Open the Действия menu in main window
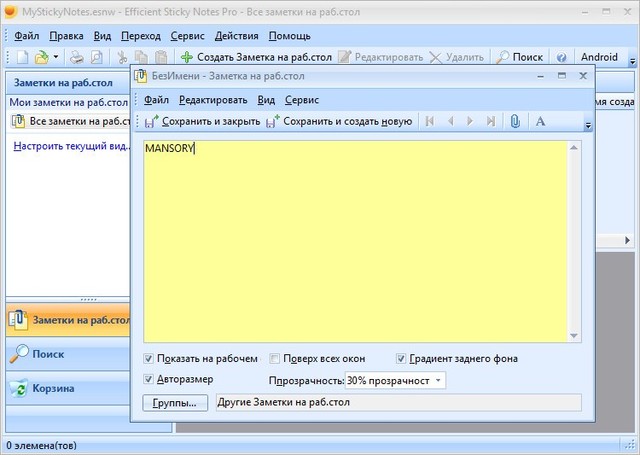 [x=236, y=35]
